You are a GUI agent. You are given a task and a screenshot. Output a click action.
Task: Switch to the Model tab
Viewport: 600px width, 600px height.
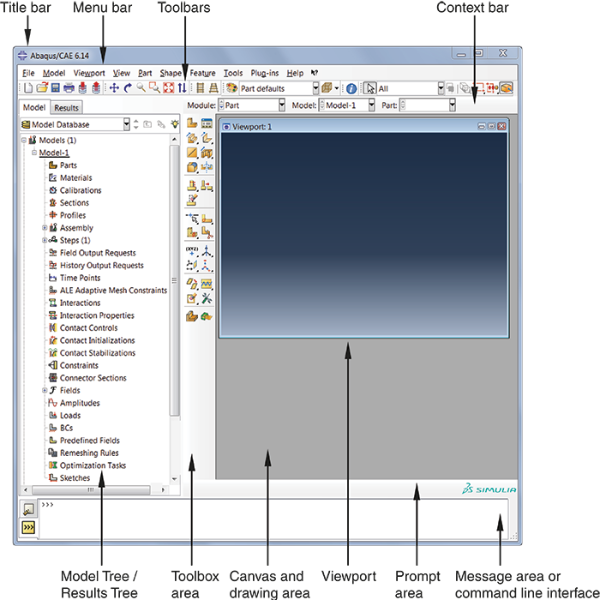point(34,108)
